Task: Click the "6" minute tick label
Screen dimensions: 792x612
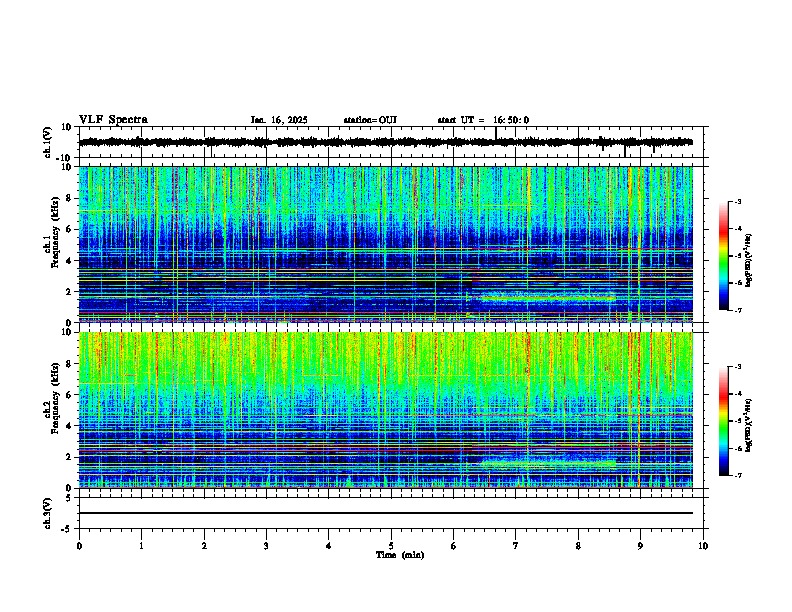Action: point(453,546)
